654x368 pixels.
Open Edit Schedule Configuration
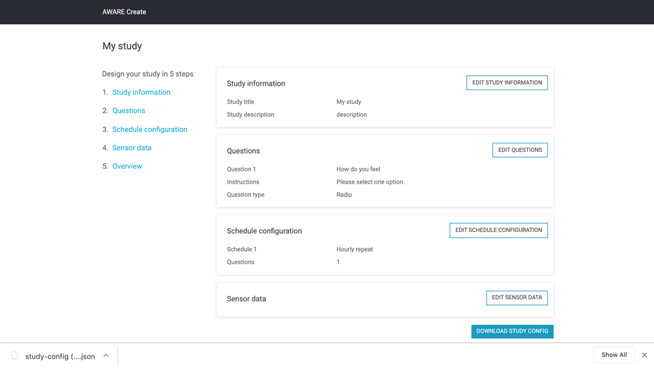pyautogui.click(x=498, y=230)
